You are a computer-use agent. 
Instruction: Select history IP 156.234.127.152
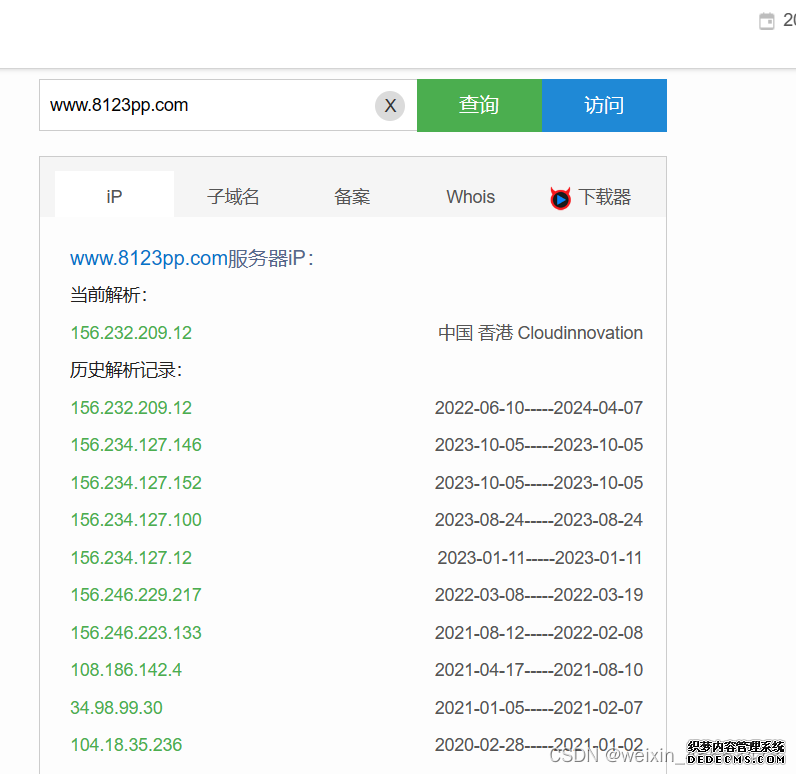pyautogui.click(x=136, y=483)
